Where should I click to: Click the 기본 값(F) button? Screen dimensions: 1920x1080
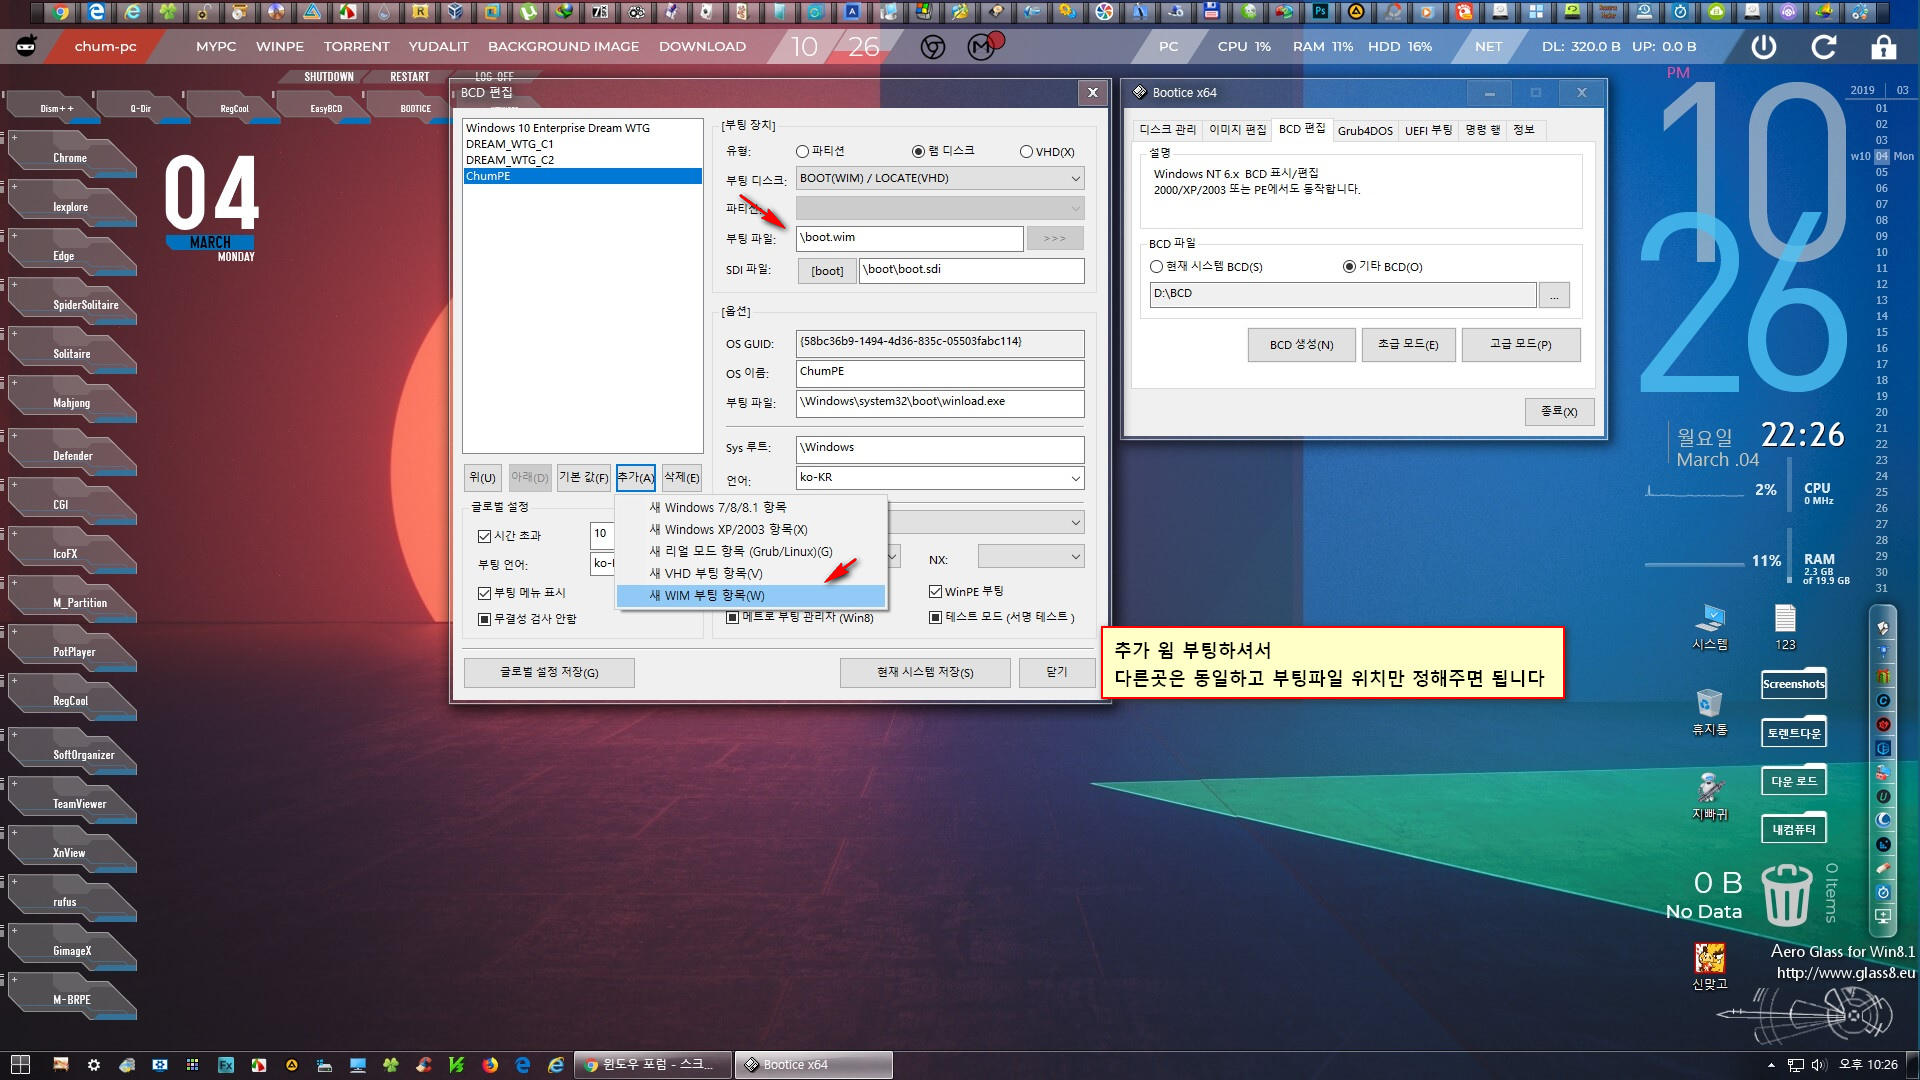584,478
